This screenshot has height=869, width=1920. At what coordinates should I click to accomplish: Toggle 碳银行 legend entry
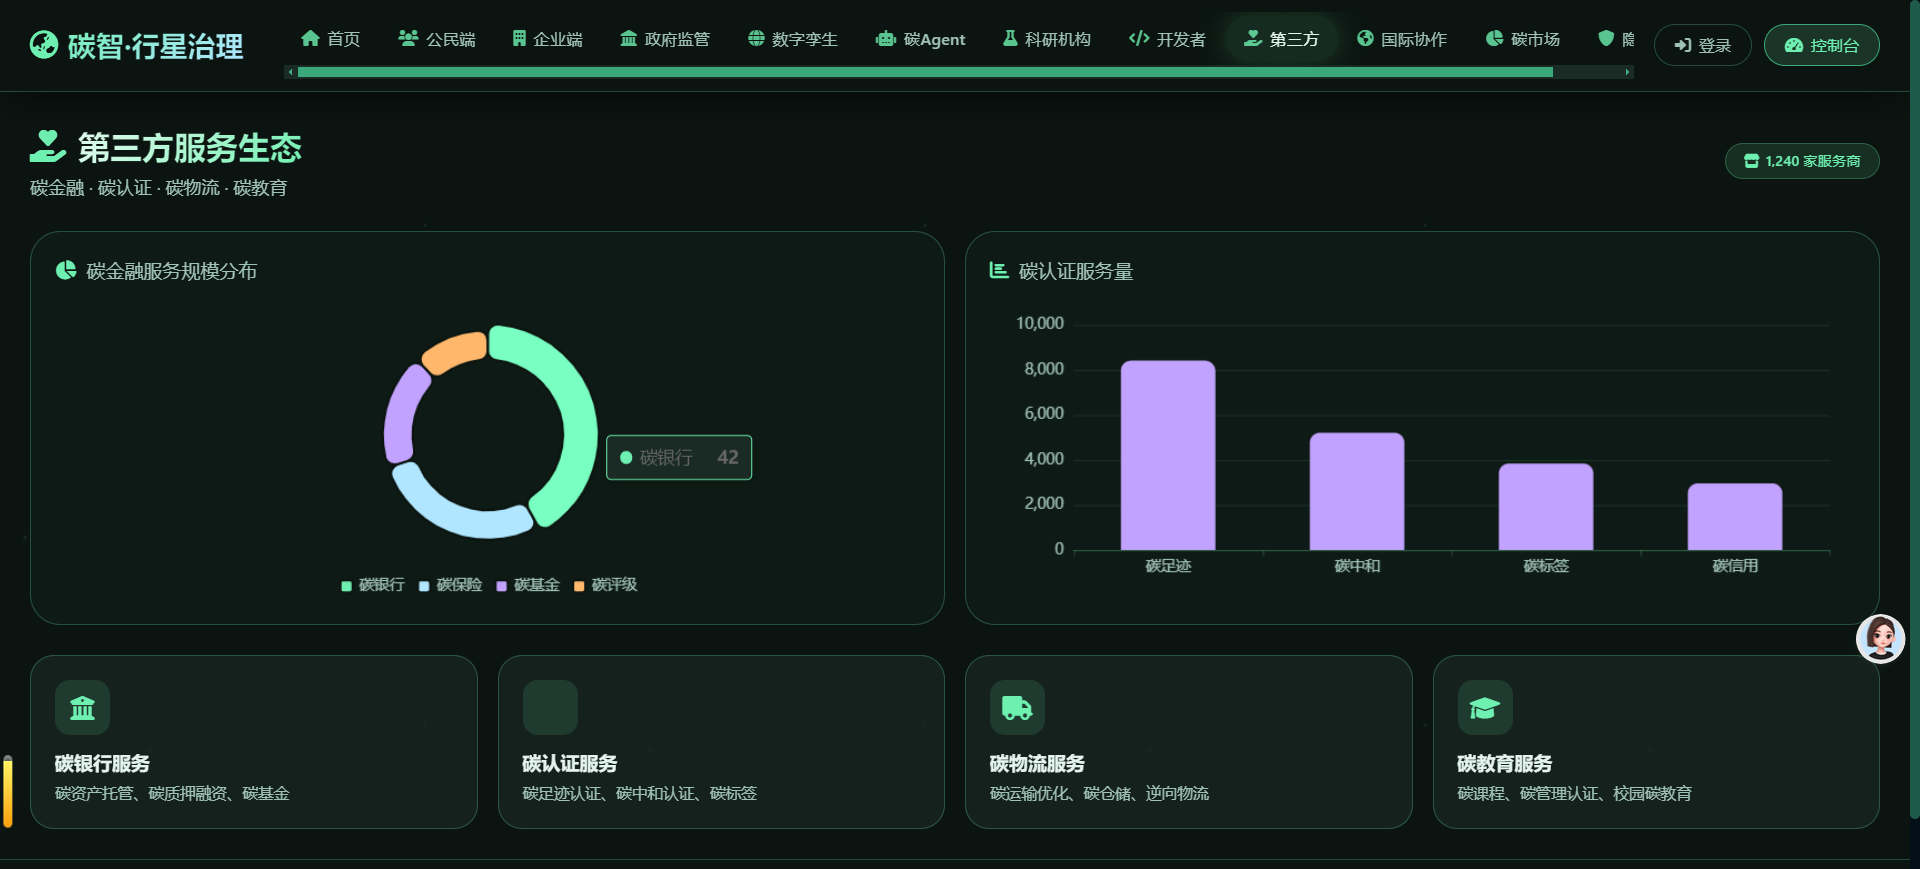(373, 585)
